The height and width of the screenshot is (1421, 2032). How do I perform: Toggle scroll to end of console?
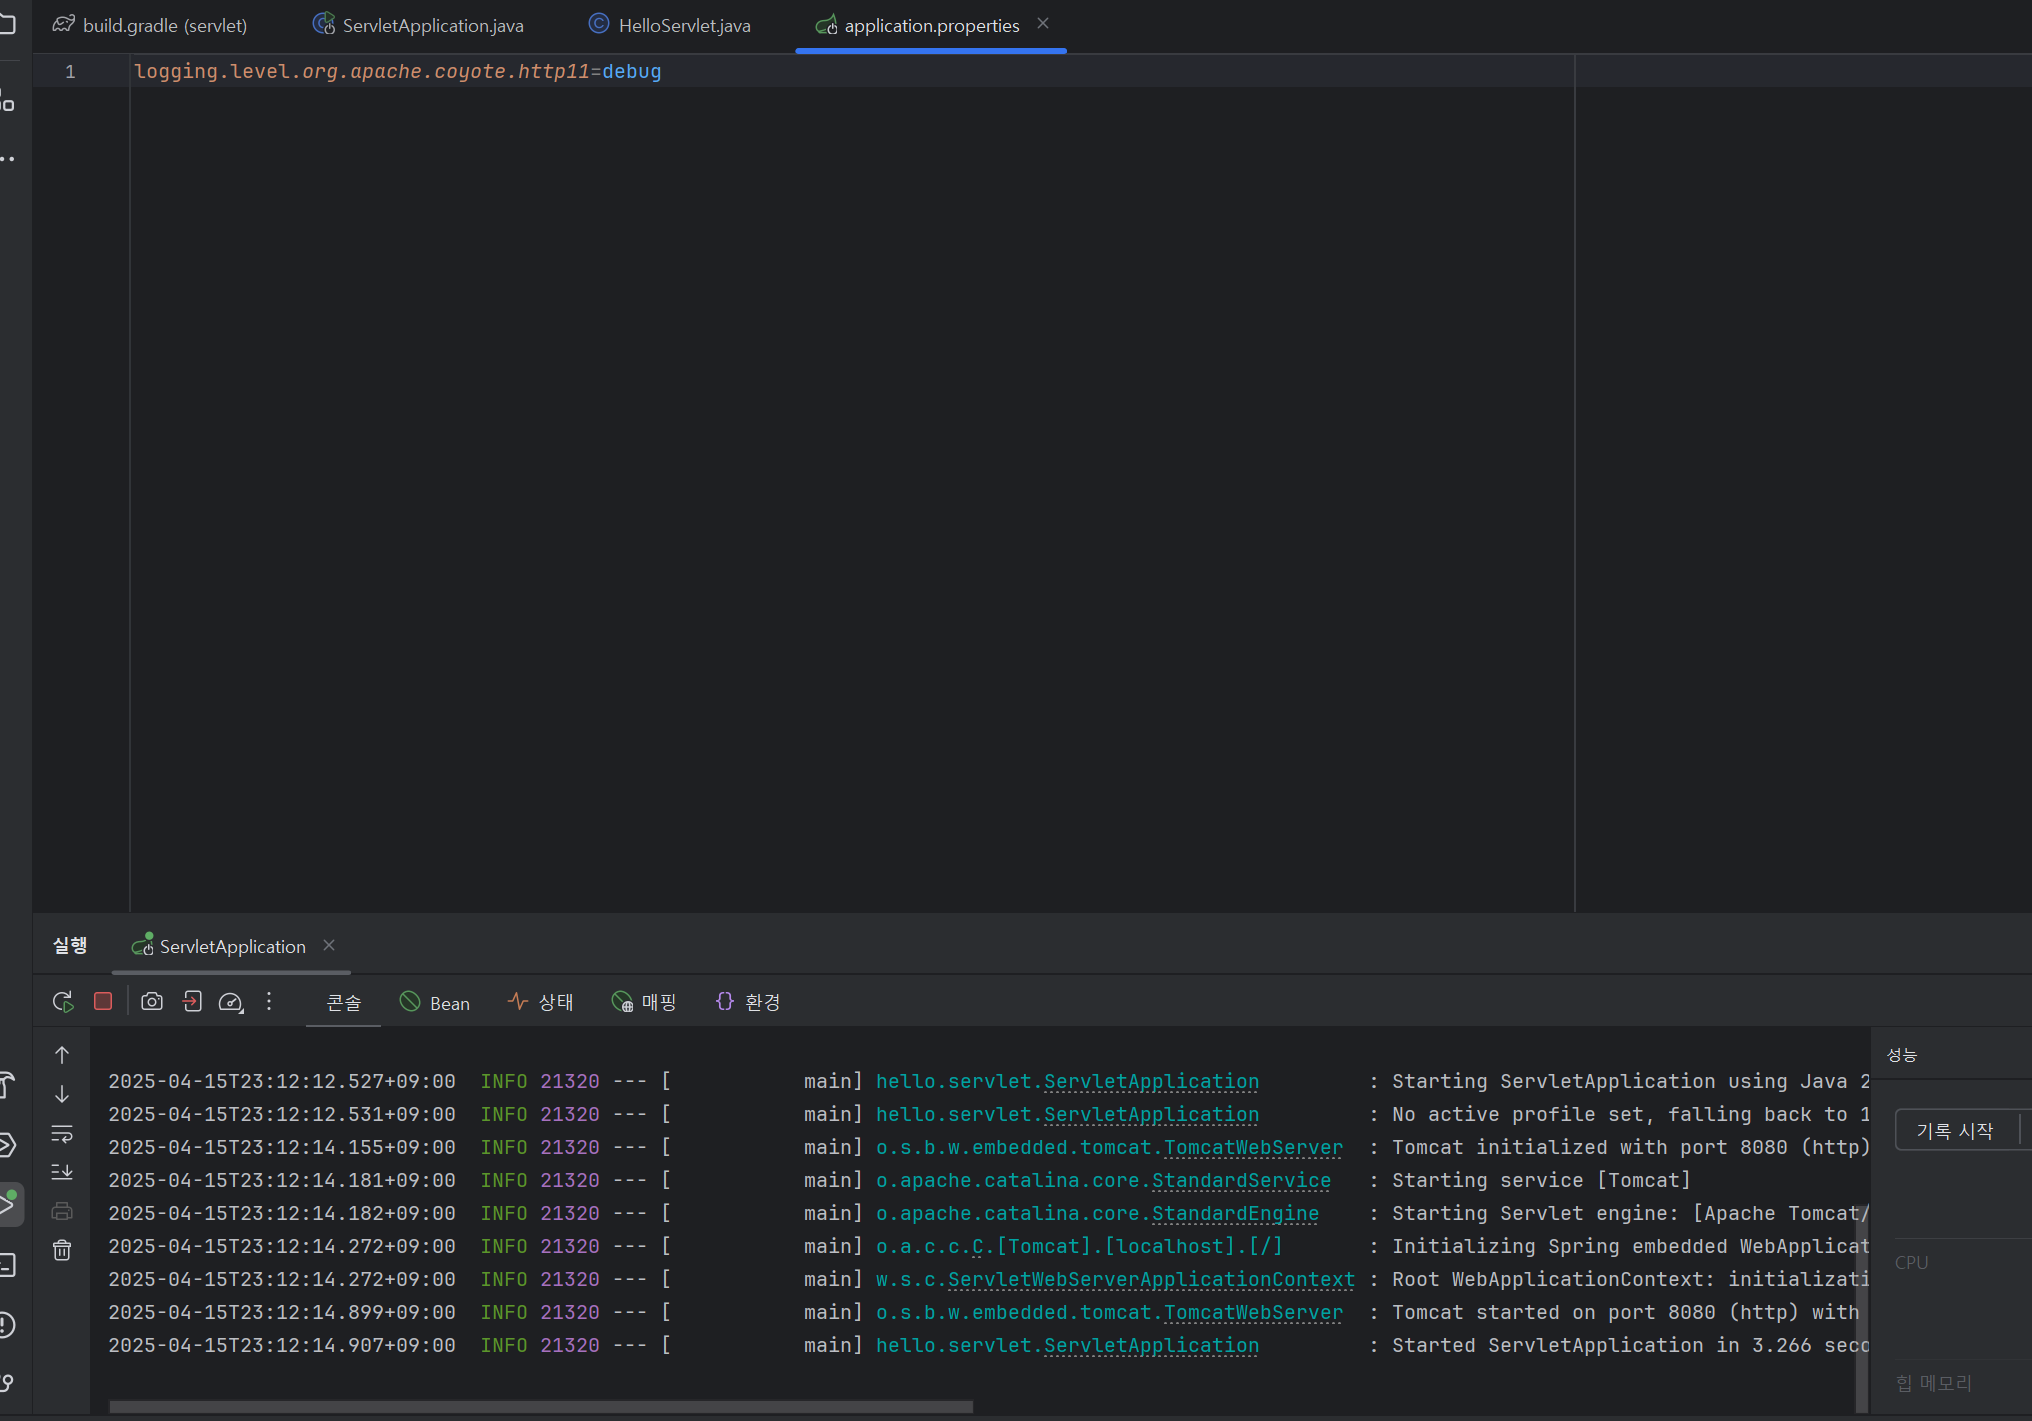(x=62, y=1172)
